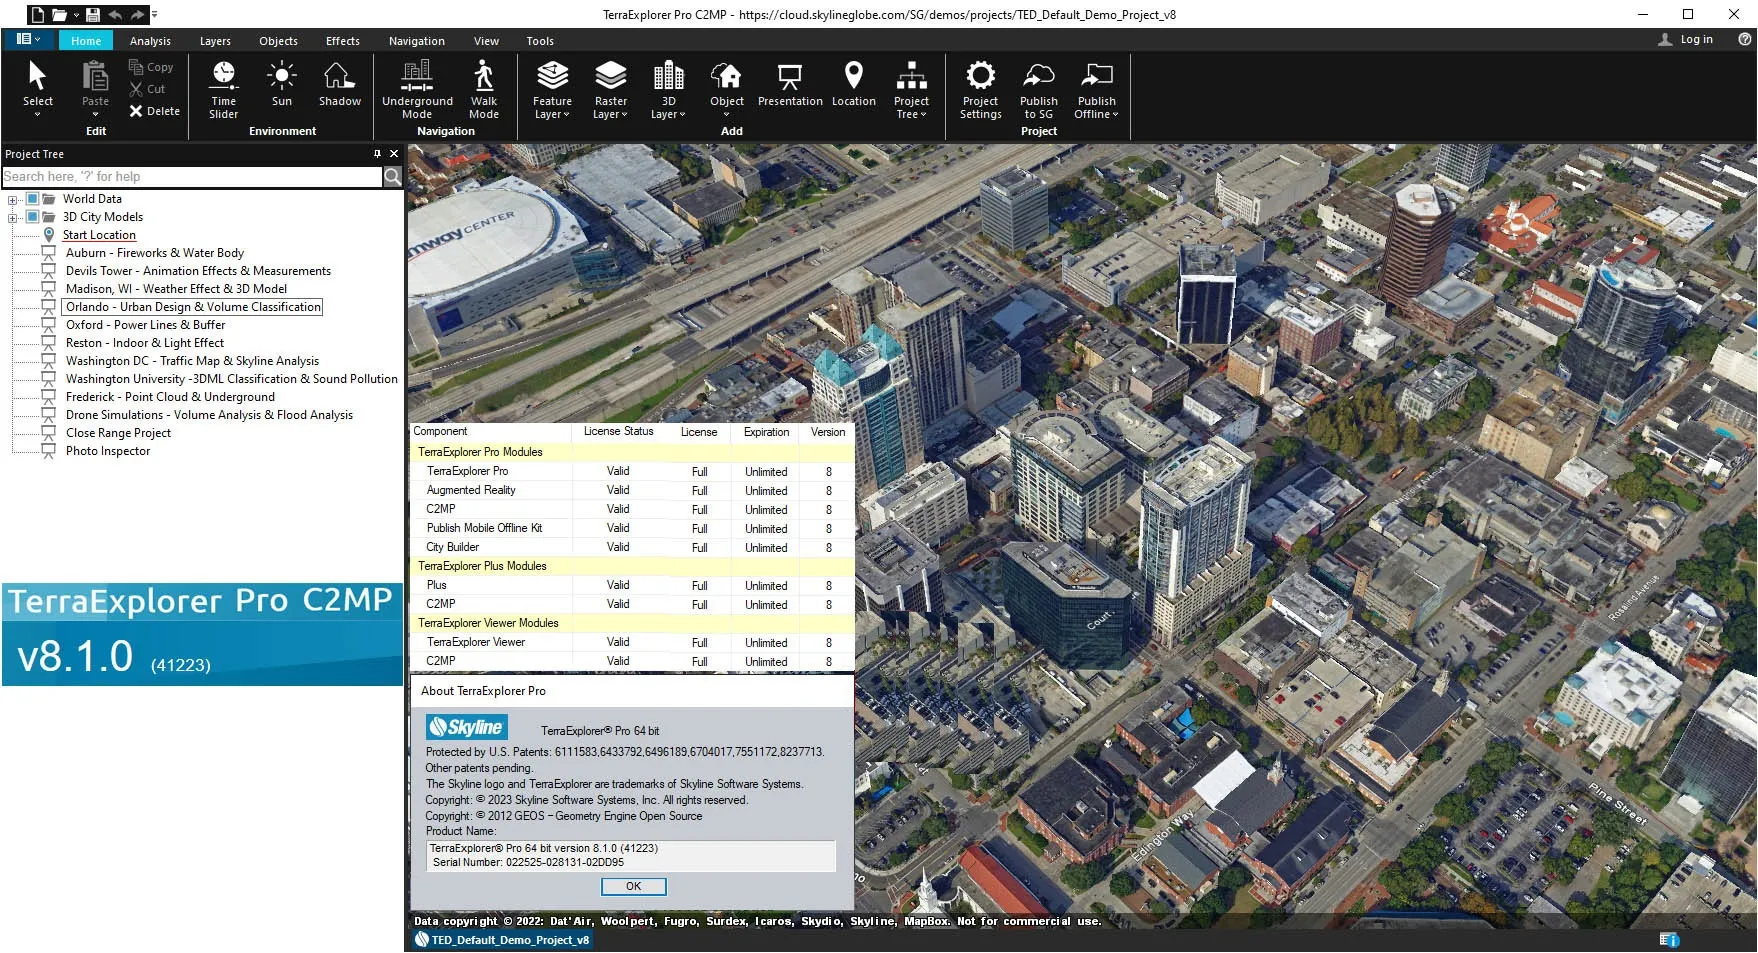The width and height of the screenshot is (1758, 953).
Task: Click the Close Range Project presentation icon
Action: [48, 433]
